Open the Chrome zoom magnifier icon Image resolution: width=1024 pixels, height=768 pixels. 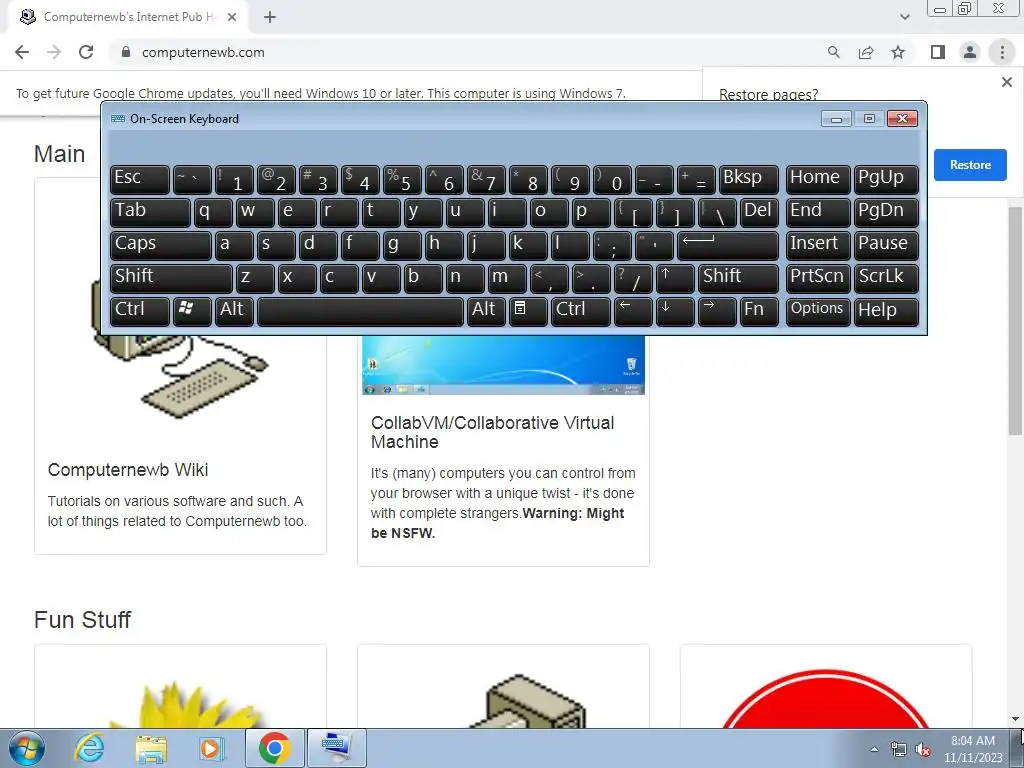point(833,52)
